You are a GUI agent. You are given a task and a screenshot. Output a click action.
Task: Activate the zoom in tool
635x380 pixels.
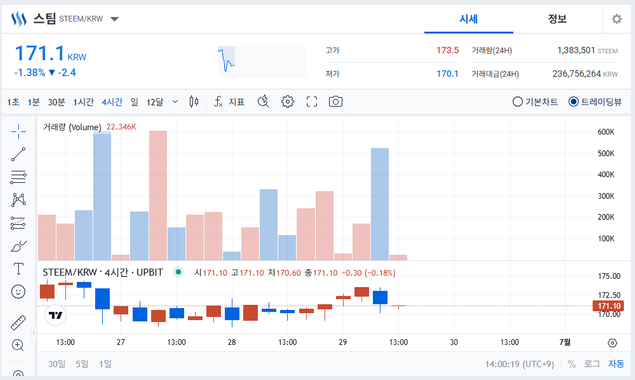point(18,345)
